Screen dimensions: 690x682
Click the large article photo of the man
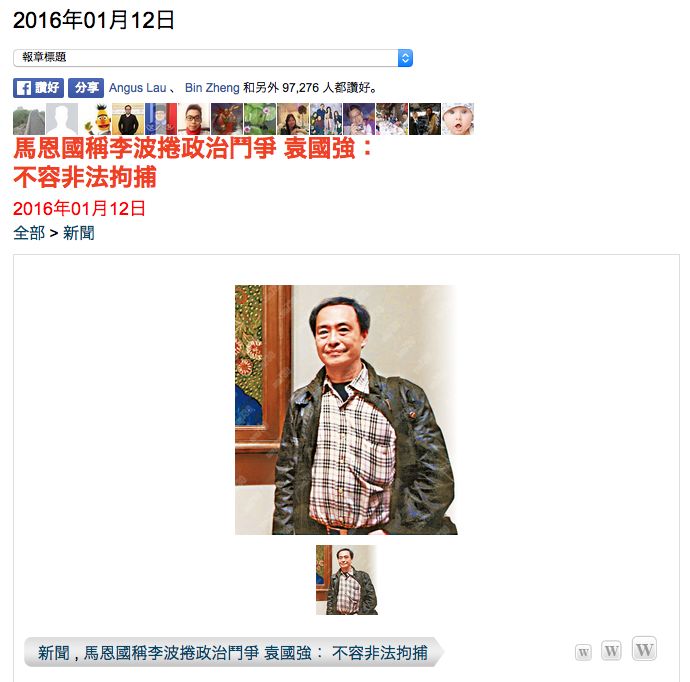point(346,410)
